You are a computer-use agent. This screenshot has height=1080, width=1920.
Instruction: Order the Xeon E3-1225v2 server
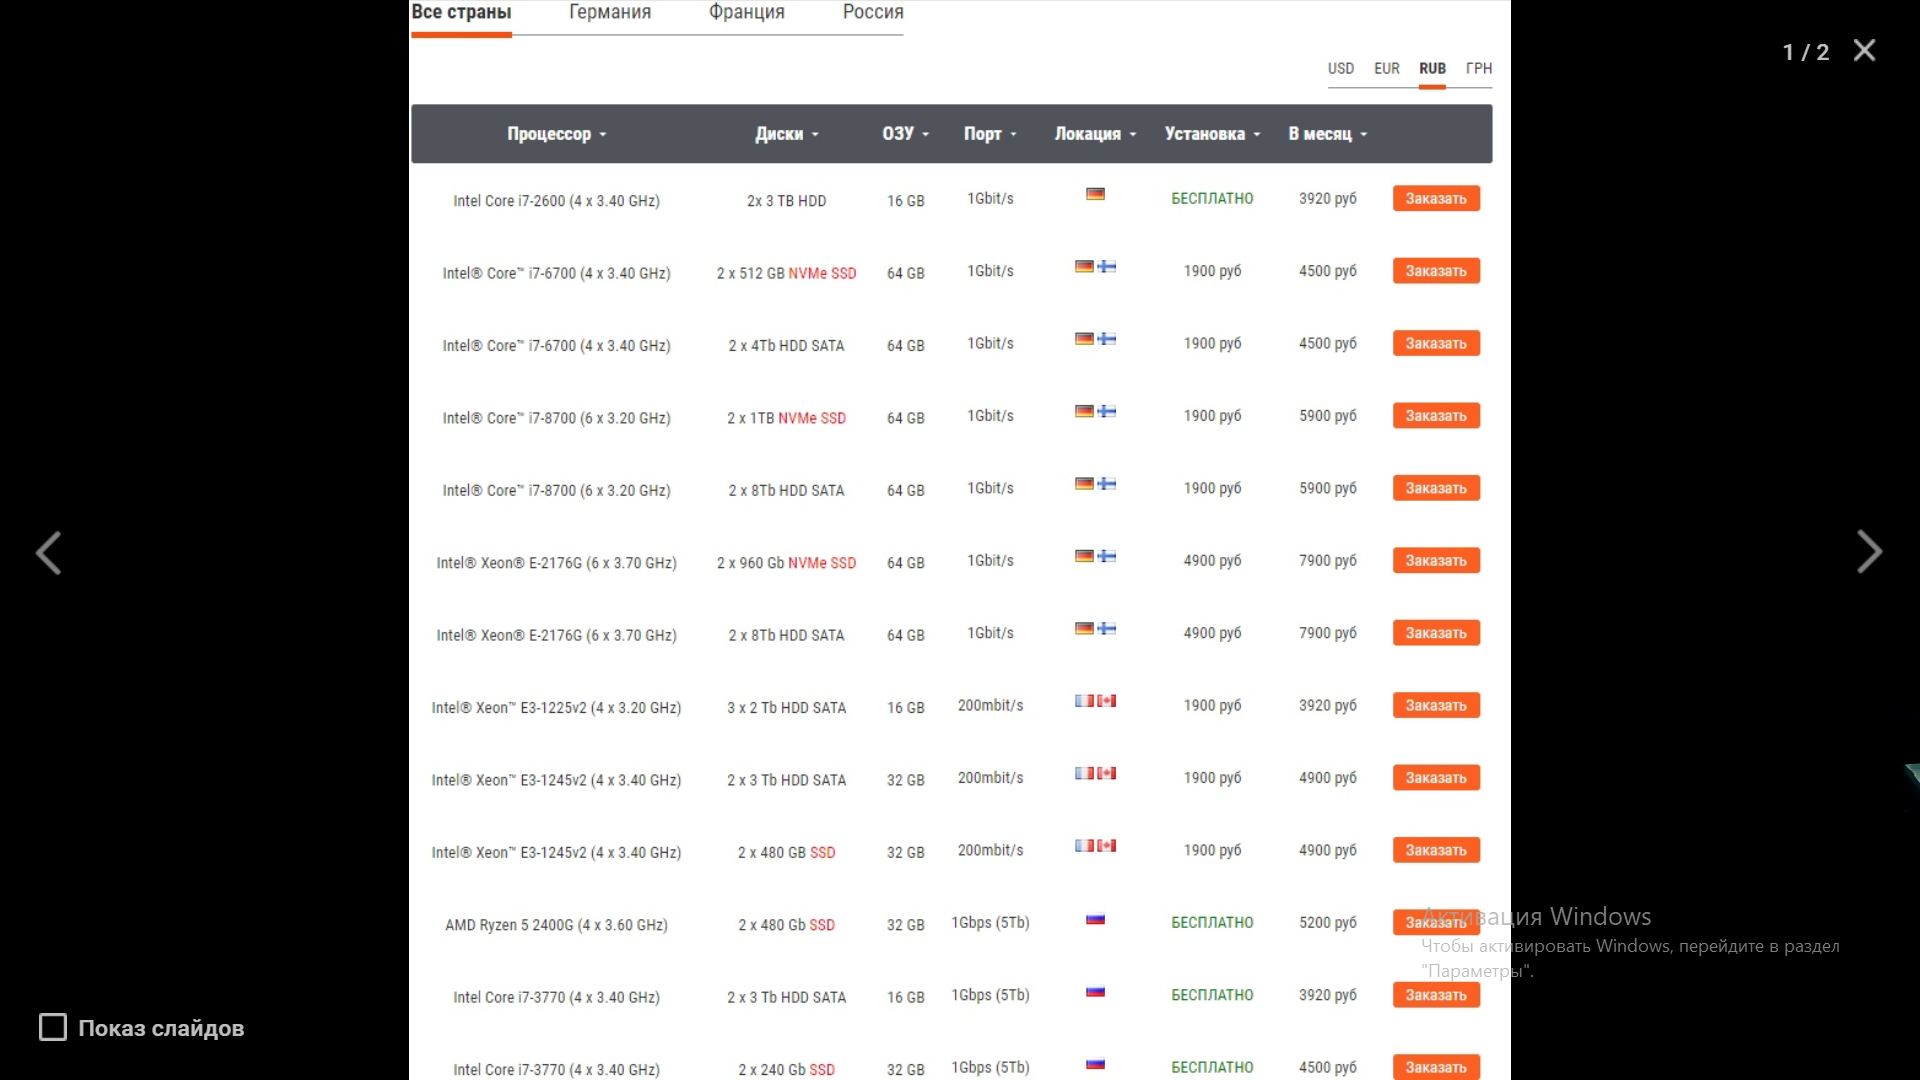[1436, 705]
